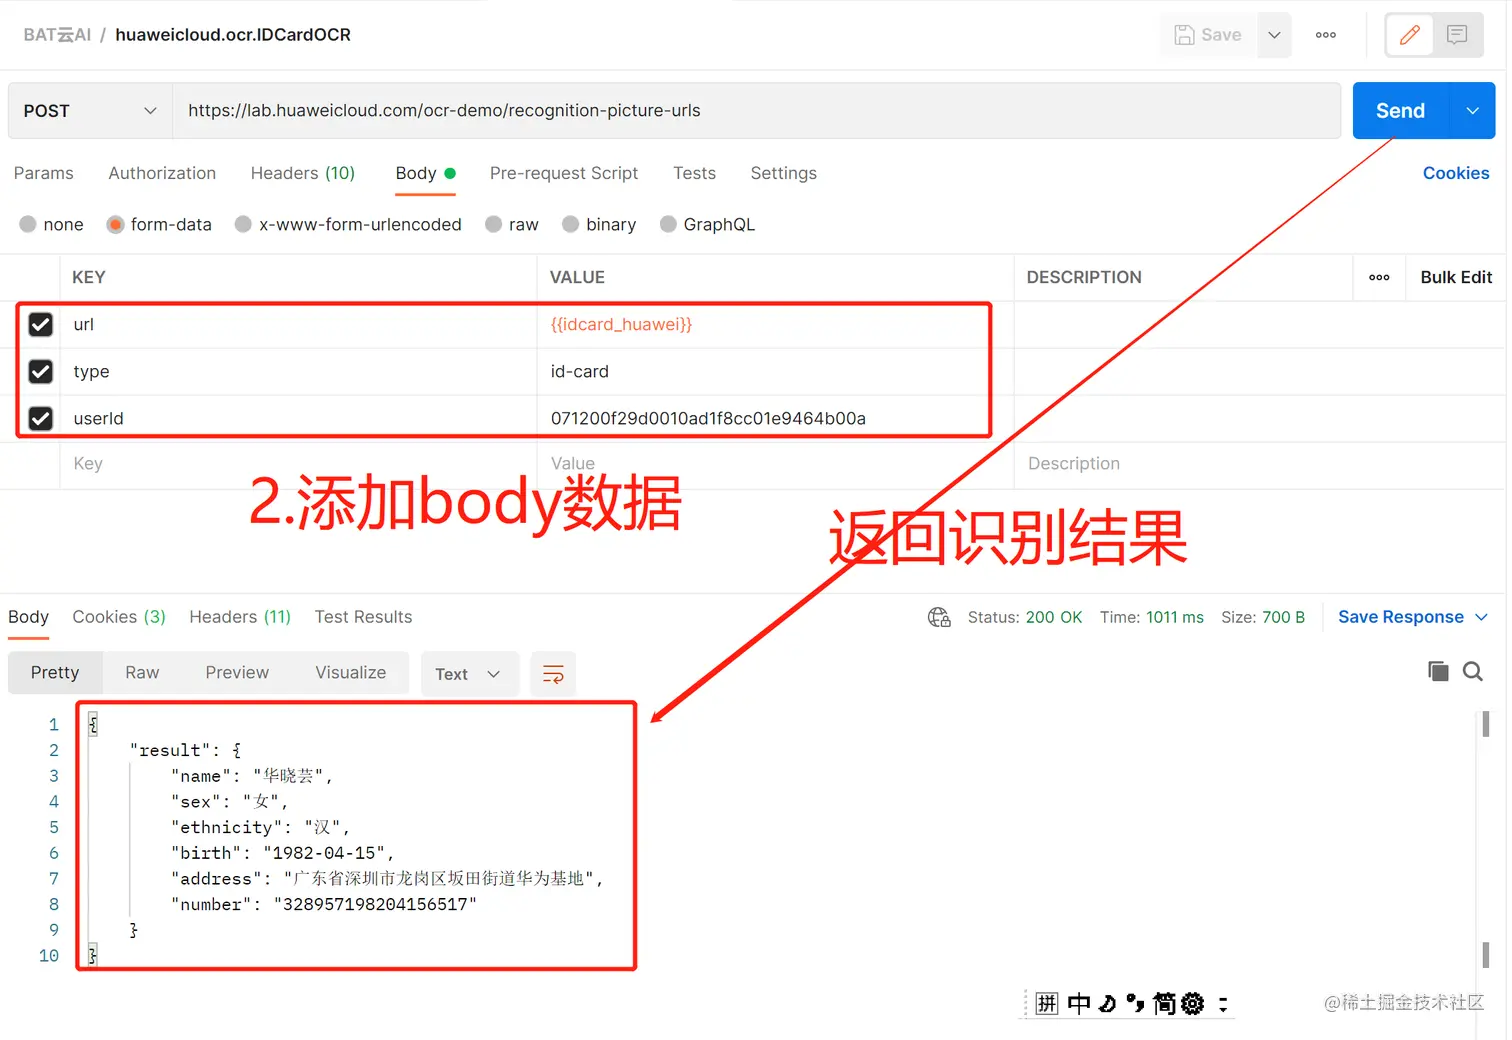
Task: Toggle the IME 中 language indicator
Action: pos(1079,1003)
